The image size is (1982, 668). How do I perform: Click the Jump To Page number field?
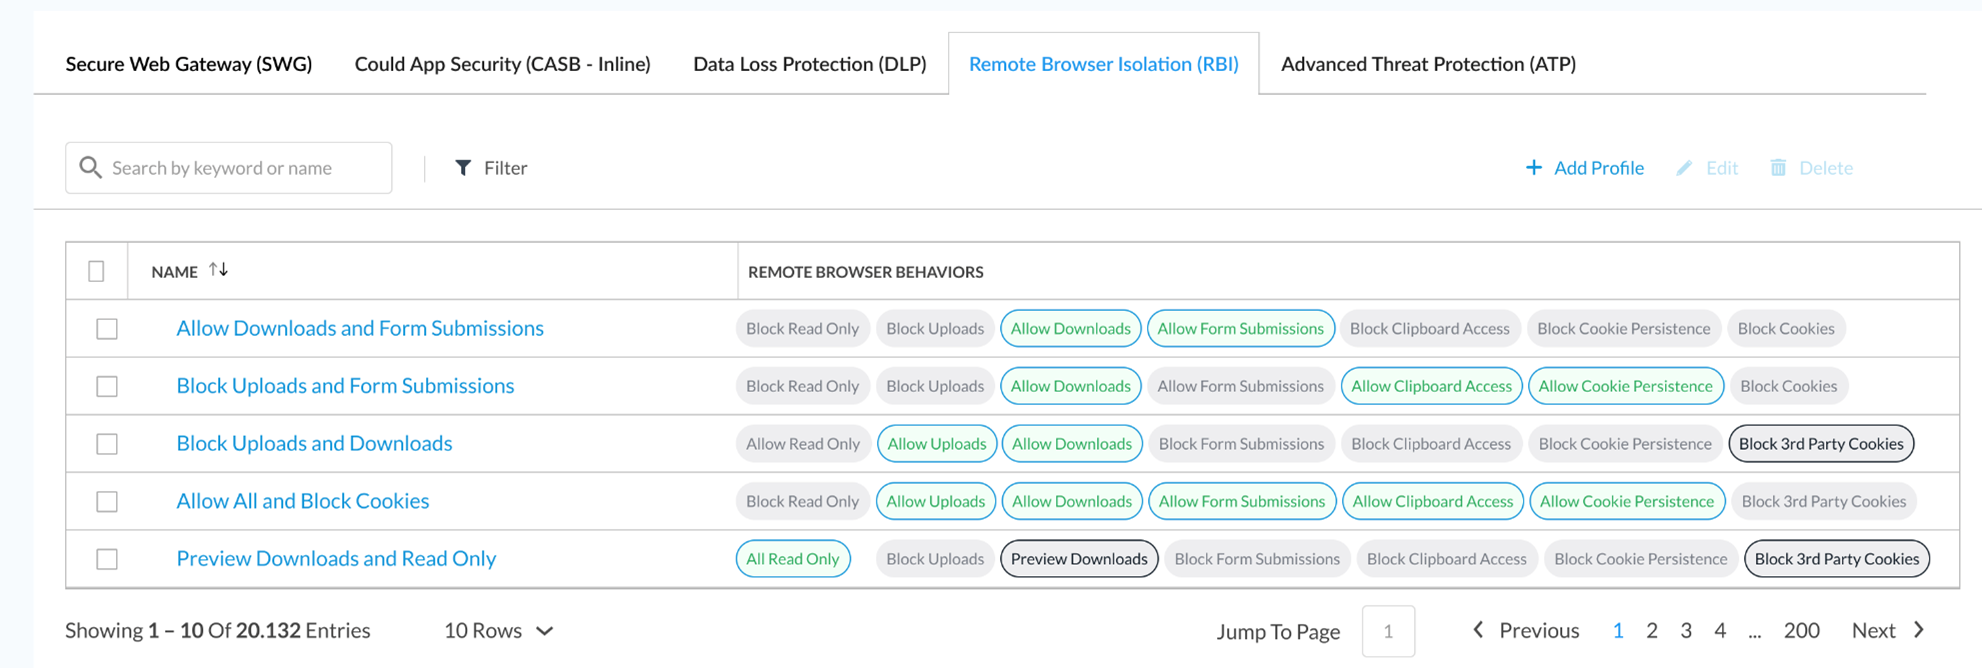(1388, 631)
